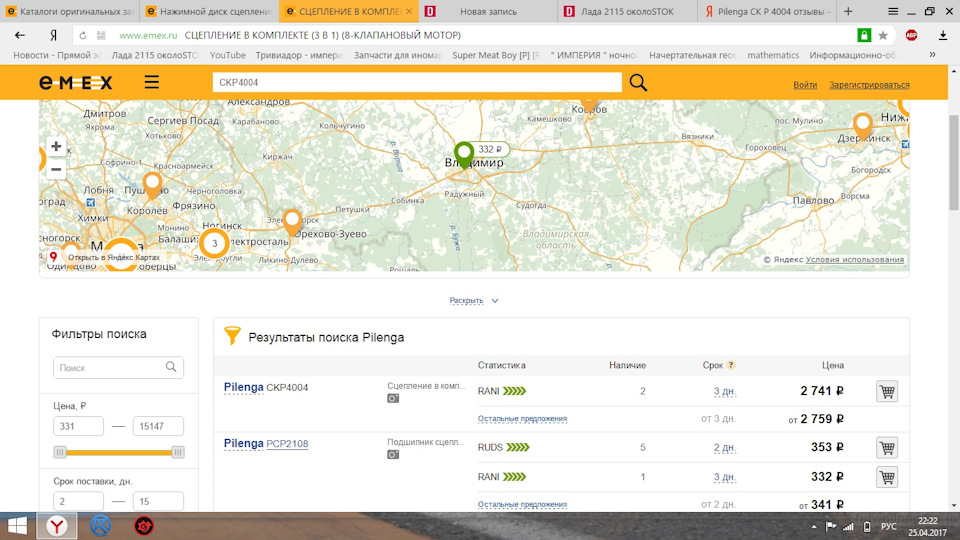960x540 pixels.
Task: Click Условия использования on map
Action: pyautogui.click(x=855, y=260)
